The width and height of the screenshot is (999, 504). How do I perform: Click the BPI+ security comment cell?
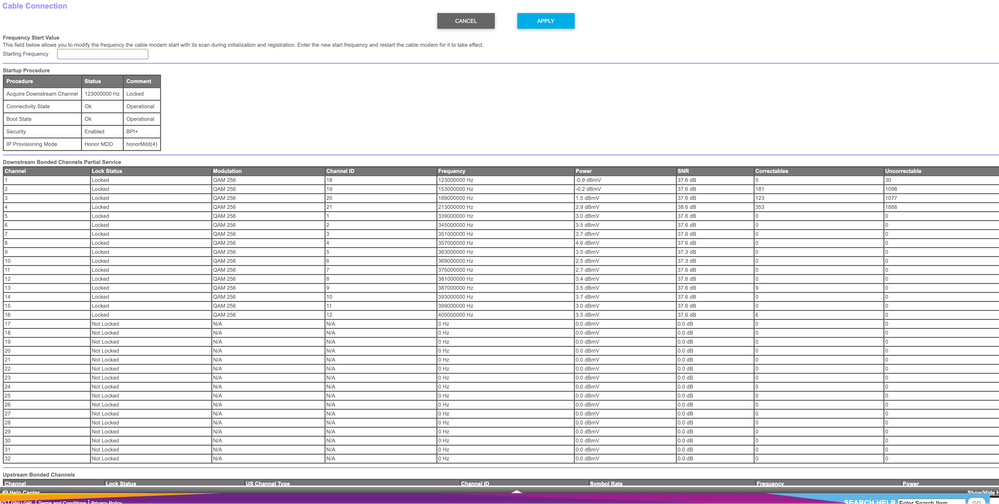pyautogui.click(x=132, y=131)
